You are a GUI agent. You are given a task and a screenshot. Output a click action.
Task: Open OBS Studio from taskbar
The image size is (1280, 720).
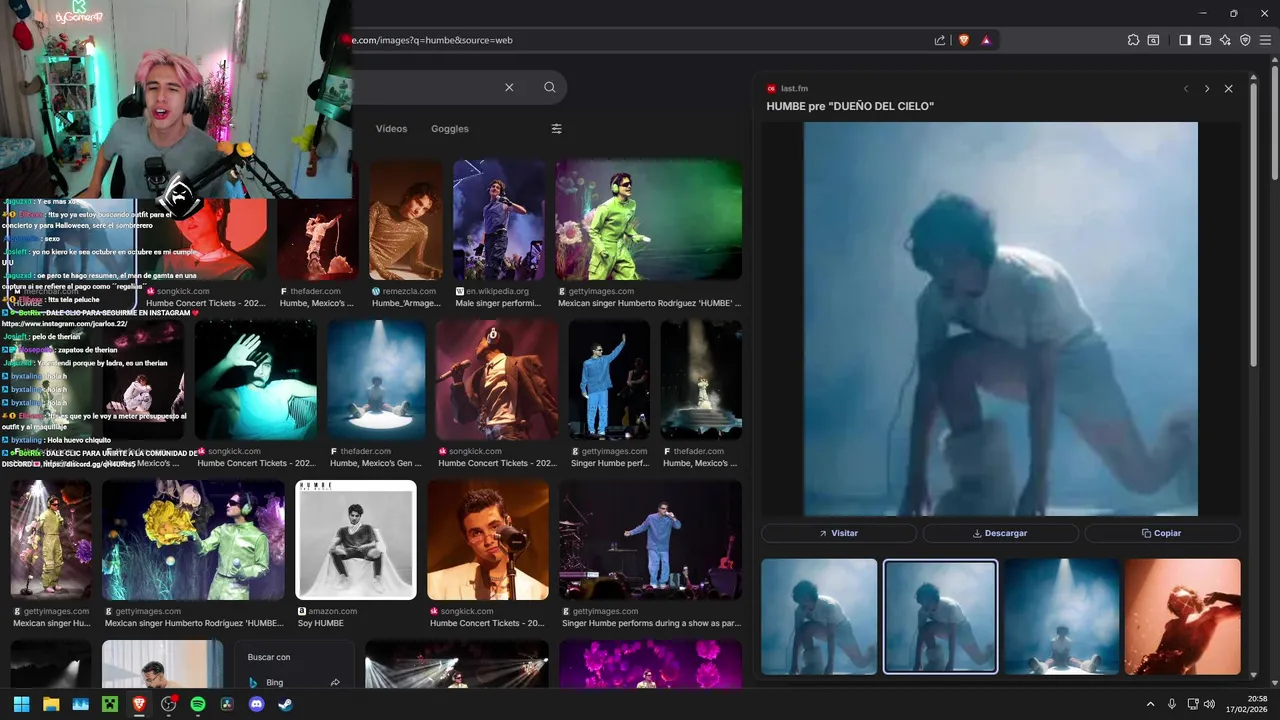(168, 704)
